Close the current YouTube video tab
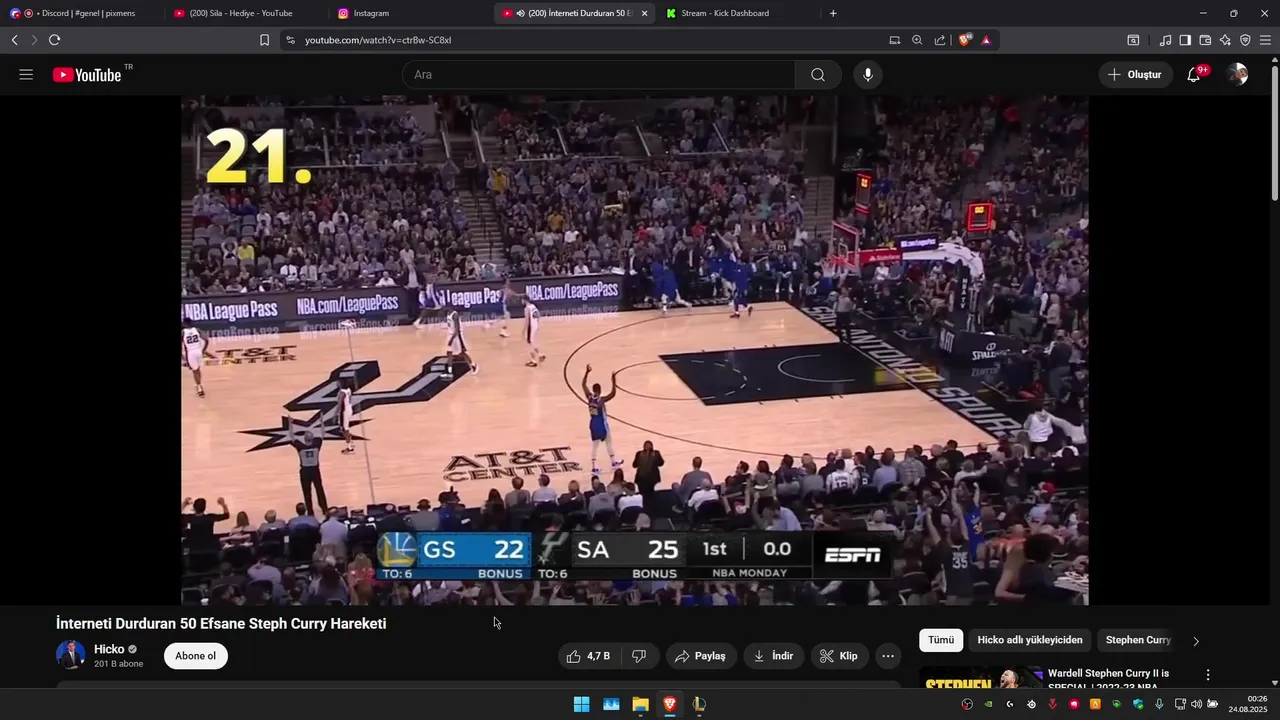This screenshot has width=1280, height=720. [x=644, y=13]
